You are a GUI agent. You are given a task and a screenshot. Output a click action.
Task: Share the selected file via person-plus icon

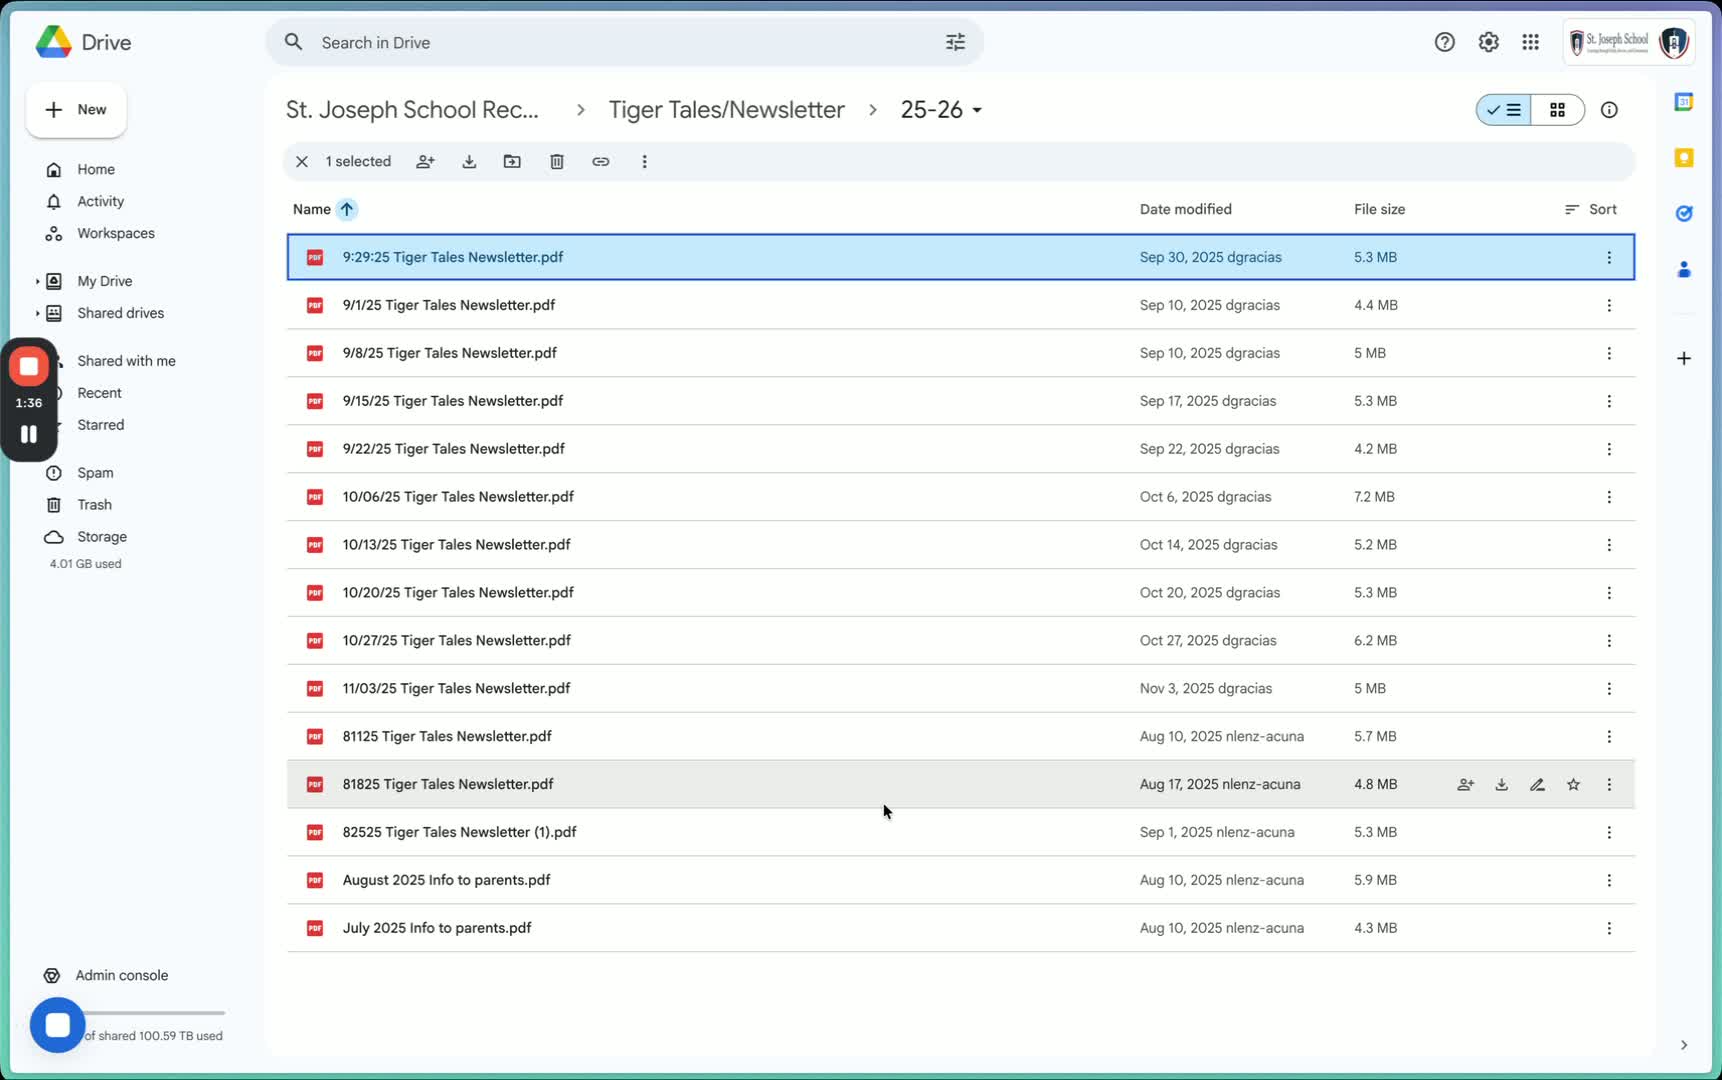point(425,161)
